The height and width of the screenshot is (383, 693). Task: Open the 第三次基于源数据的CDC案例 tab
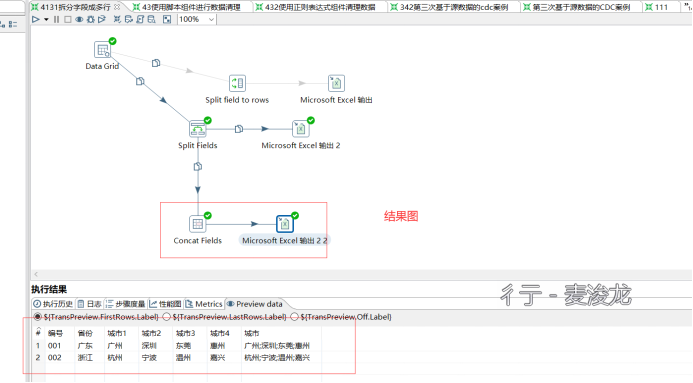pos(581,7)
